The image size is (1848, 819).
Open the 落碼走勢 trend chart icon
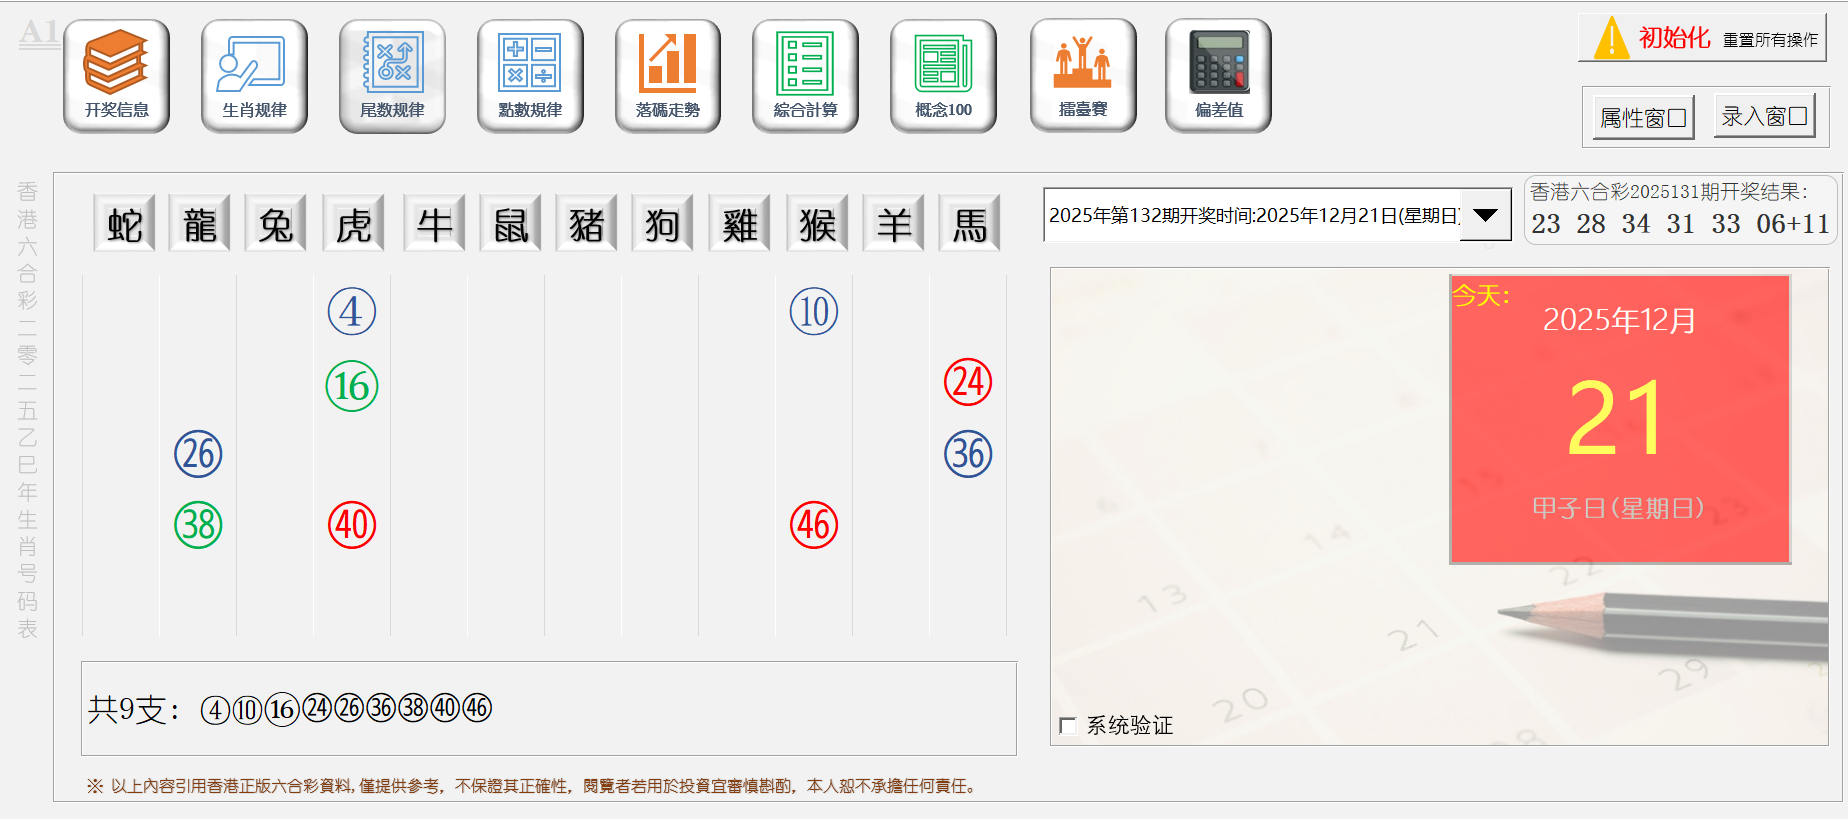[x=667, y=75]
